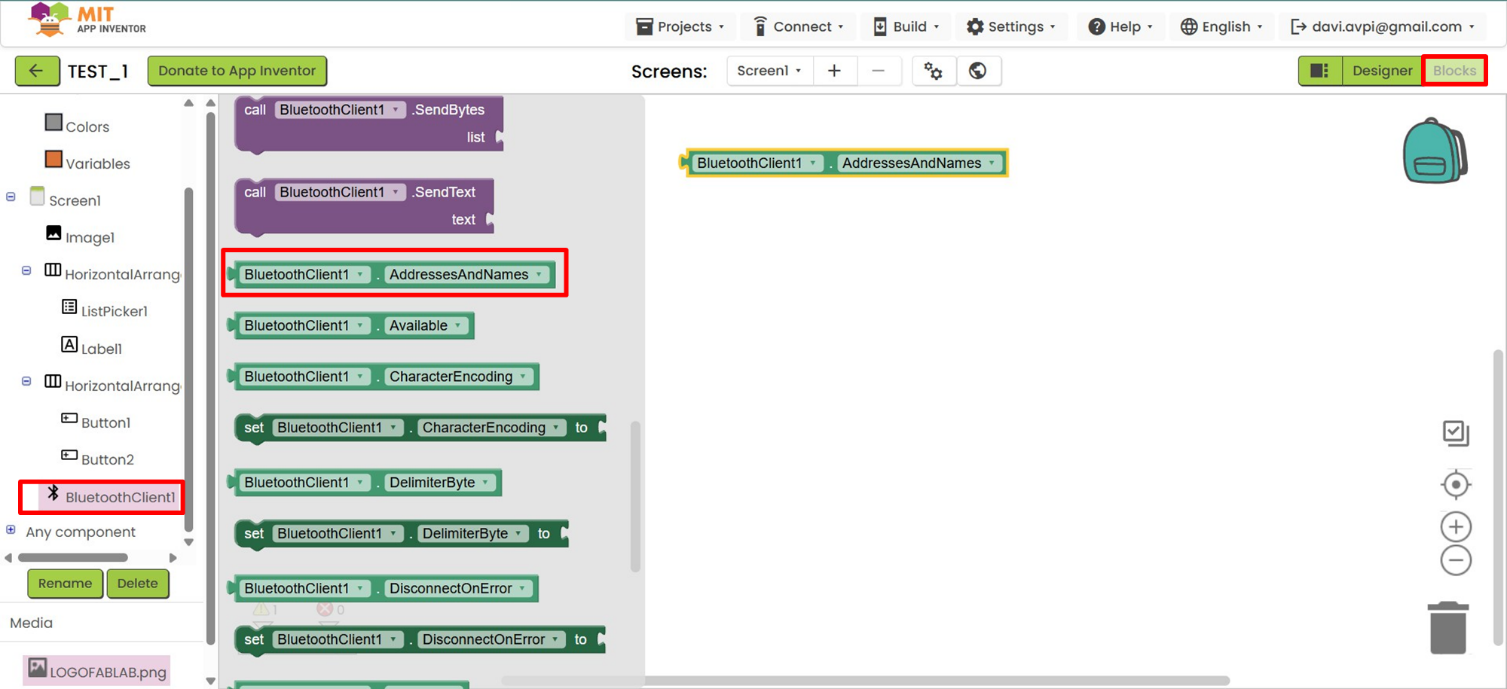This screenshot has width=1507, height=689.
Task: Open the Help menu
Action: (x=1120, y=27)
